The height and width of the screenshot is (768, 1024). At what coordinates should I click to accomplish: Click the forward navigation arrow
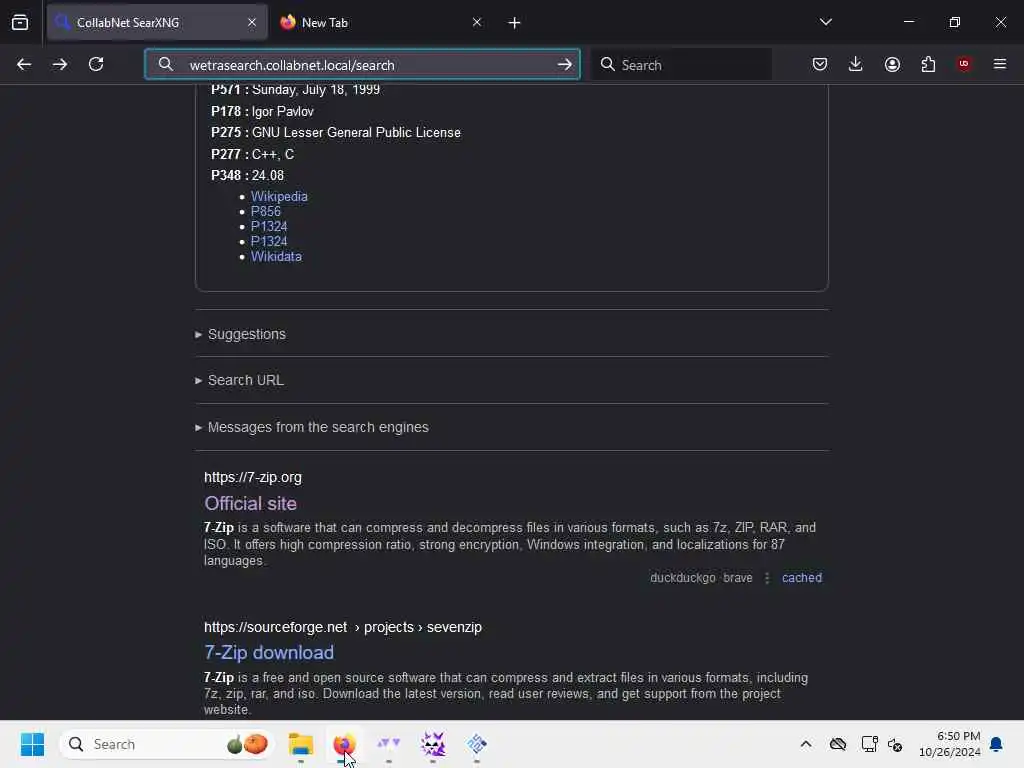[x=59, y=64]
